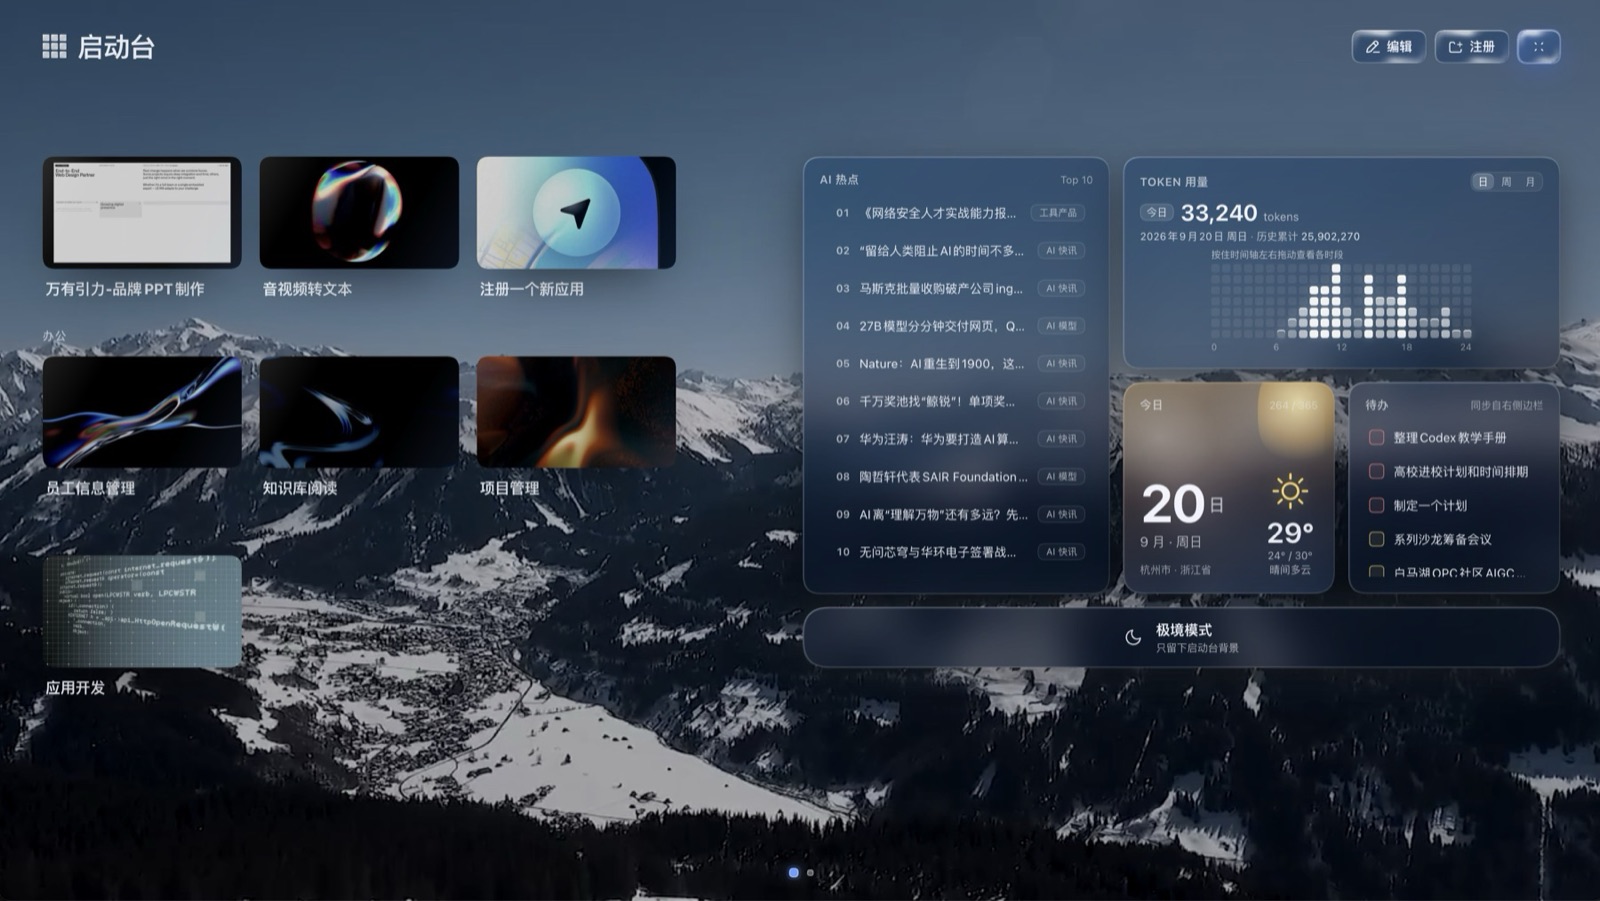Viewport: 1600px width, 901px height.
Task: Tick the 制定一个计划 checkbox
Action: [x=1376, y=505]
